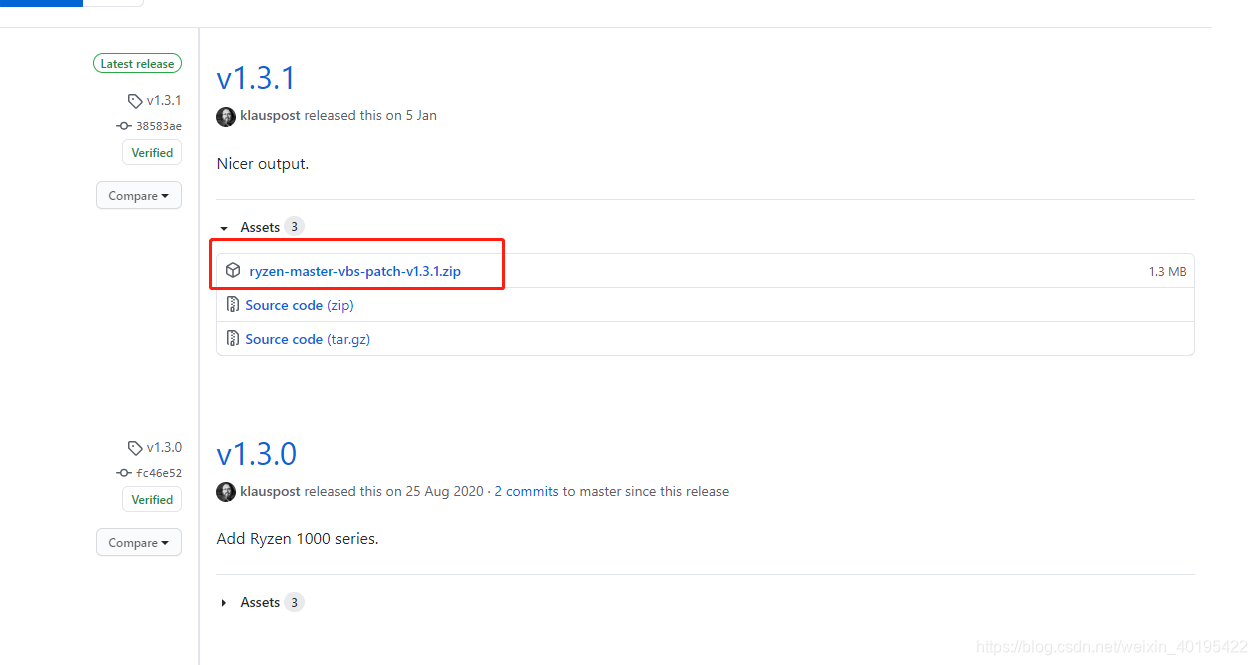This screenshot has height=665, width=1257.
Task: Open commit fc46e52
Action: tap(159, 473)
